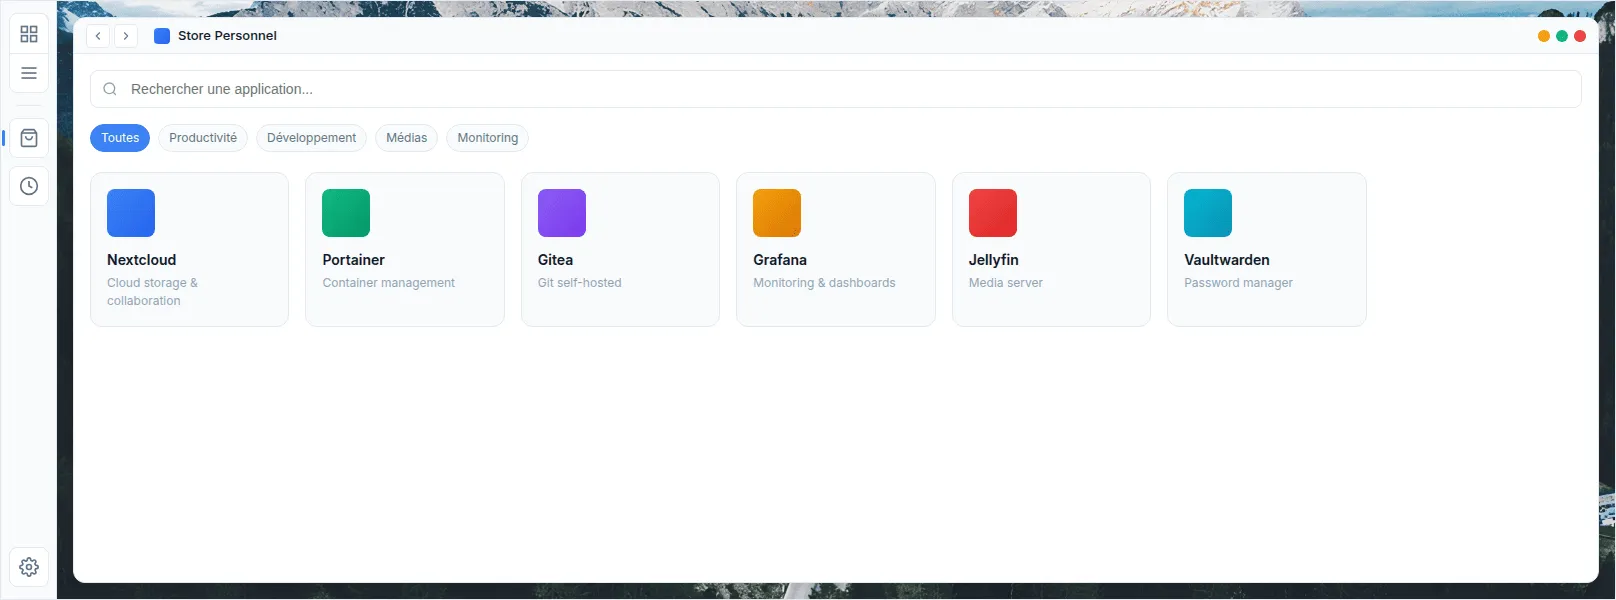
Task: Show the Médias category apps
Action: click(406, 138)
